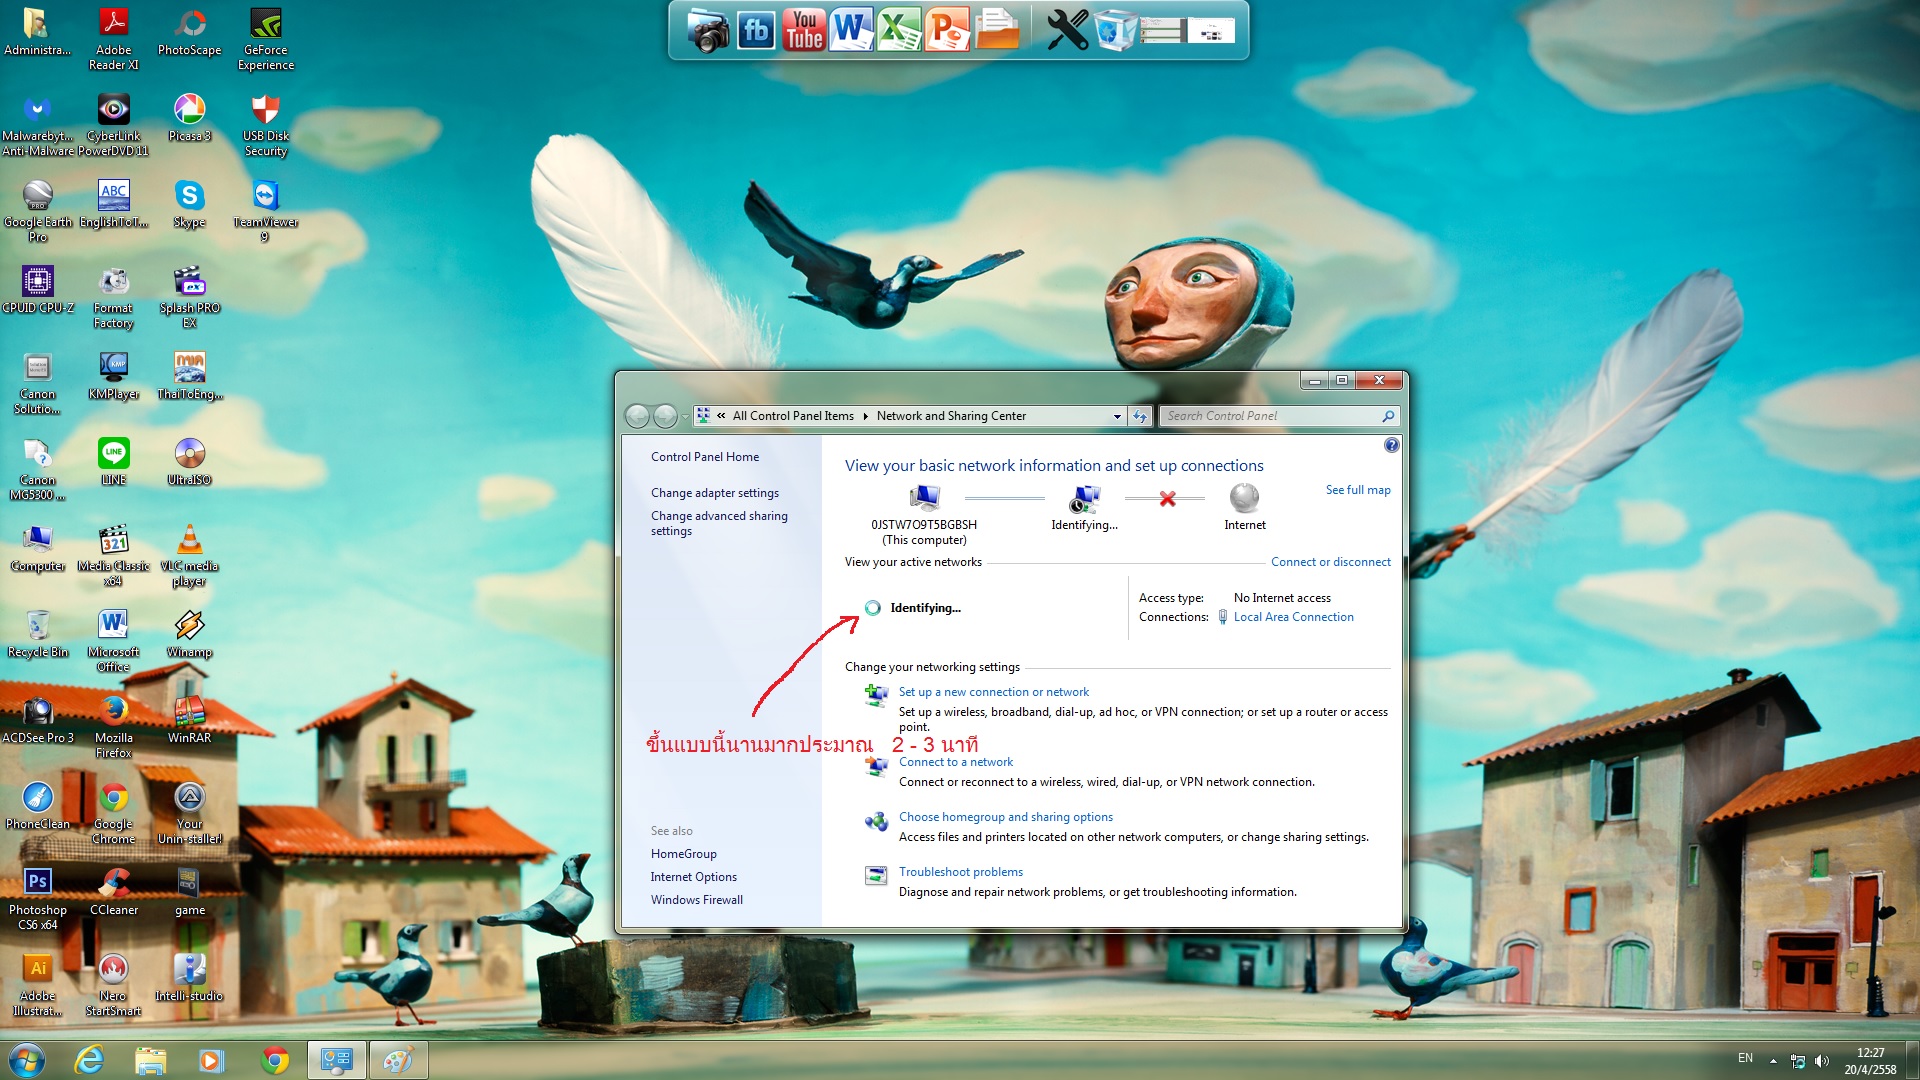Open the YouTube icon in top dock

point(803,30)
